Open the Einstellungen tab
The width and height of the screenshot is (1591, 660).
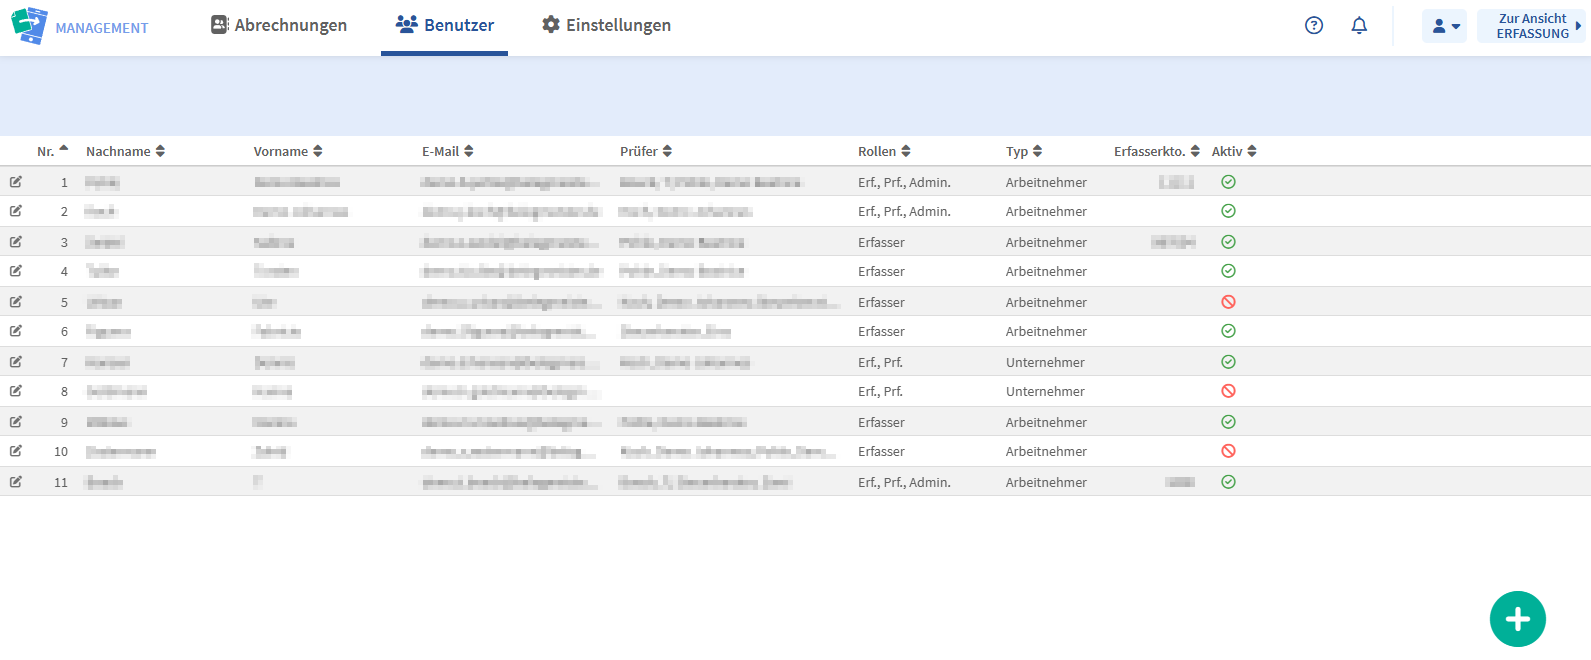pyautogui.click(x=606, y=26)
